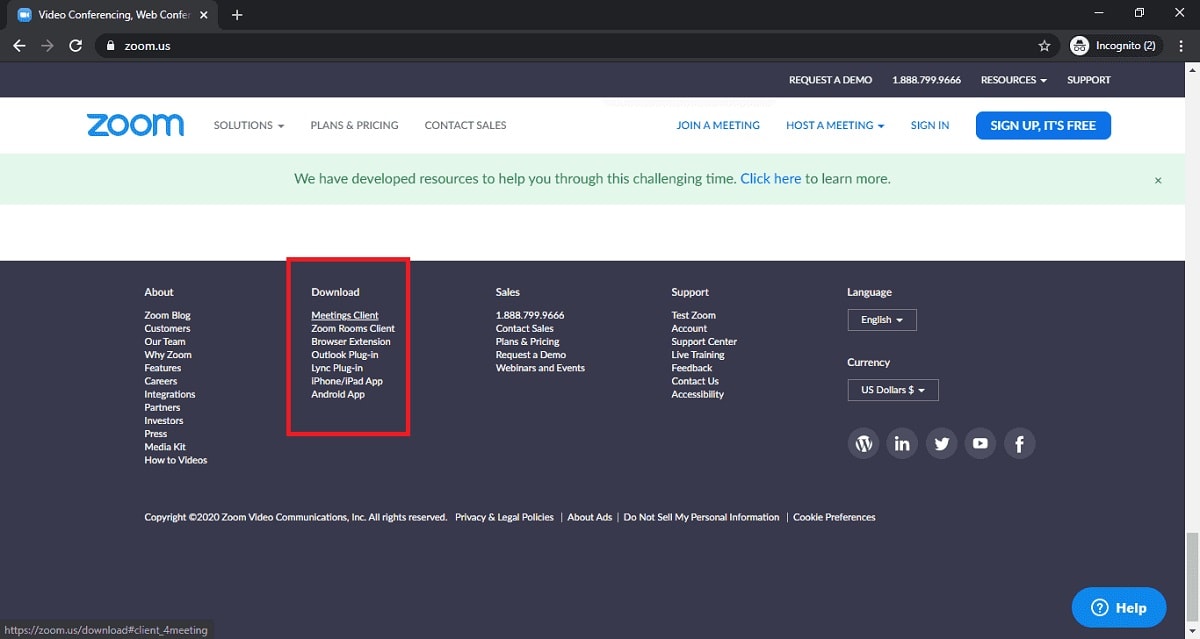Screen dimensions: 1200x639
Task: View site info via the lock icon
Action: (110, 46)
